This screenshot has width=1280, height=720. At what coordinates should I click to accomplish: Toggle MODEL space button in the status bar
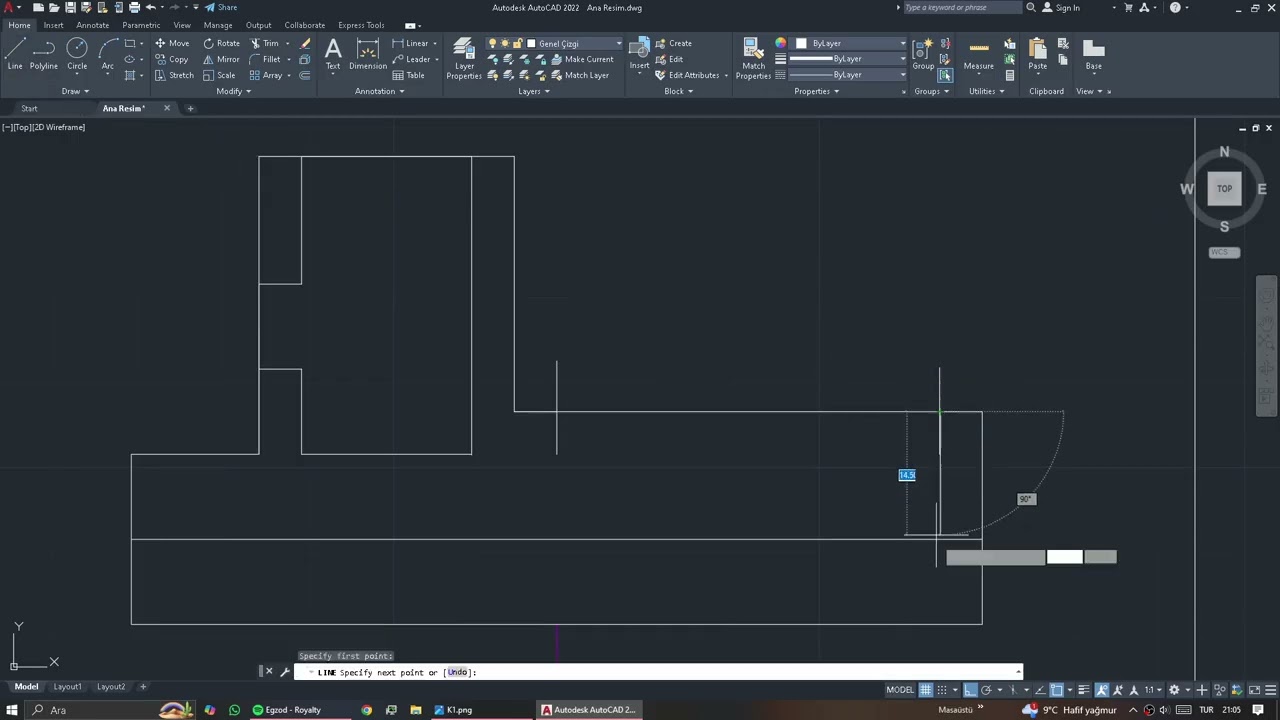tap(900, 689)
